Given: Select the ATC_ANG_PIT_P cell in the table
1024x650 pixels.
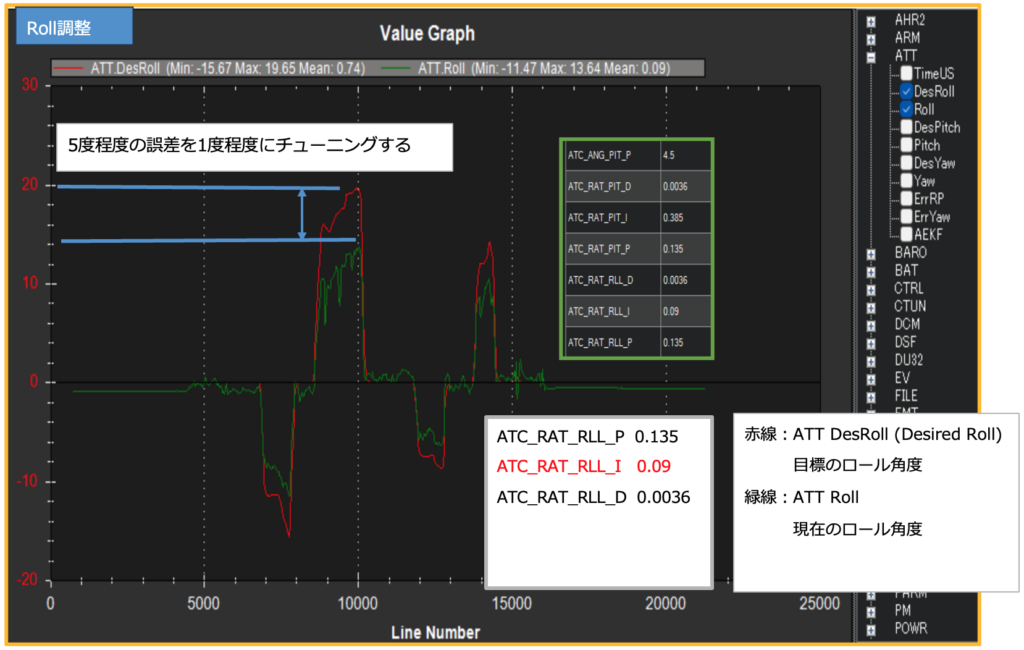Looking at the screenshot, I should (x=613, y=155).
